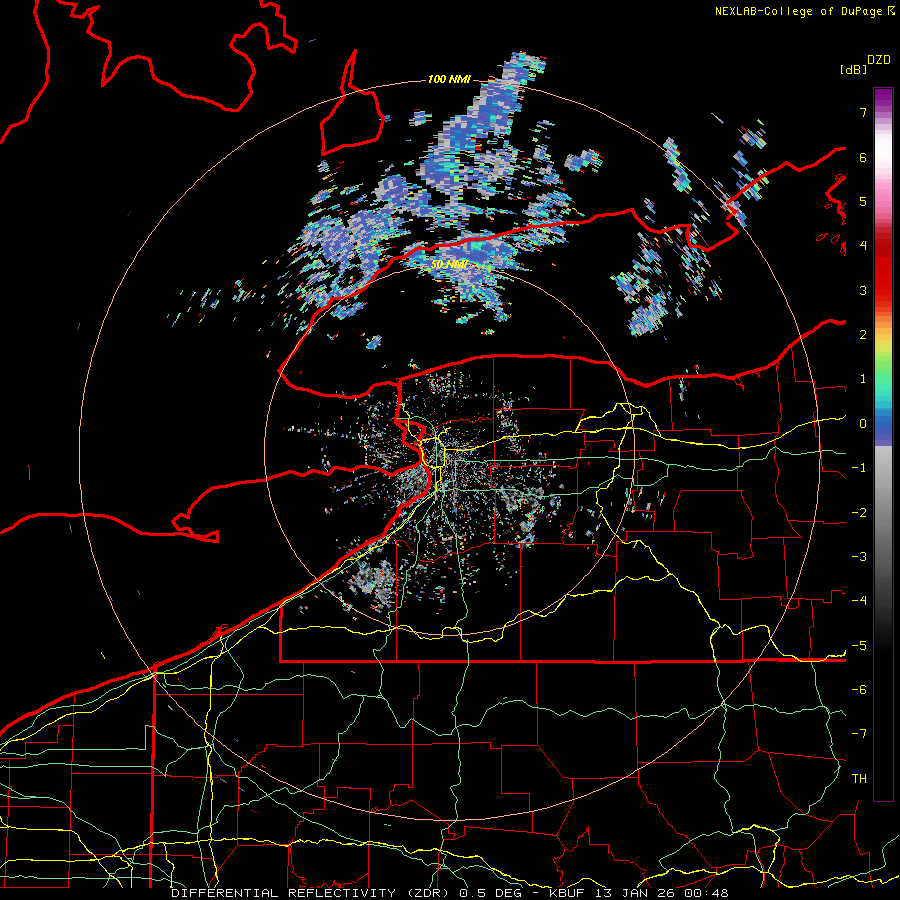Image resolution: width=900 pixels, height=900 pixels.
Task: Click the 6 value on the color scale
Action: 863,157
